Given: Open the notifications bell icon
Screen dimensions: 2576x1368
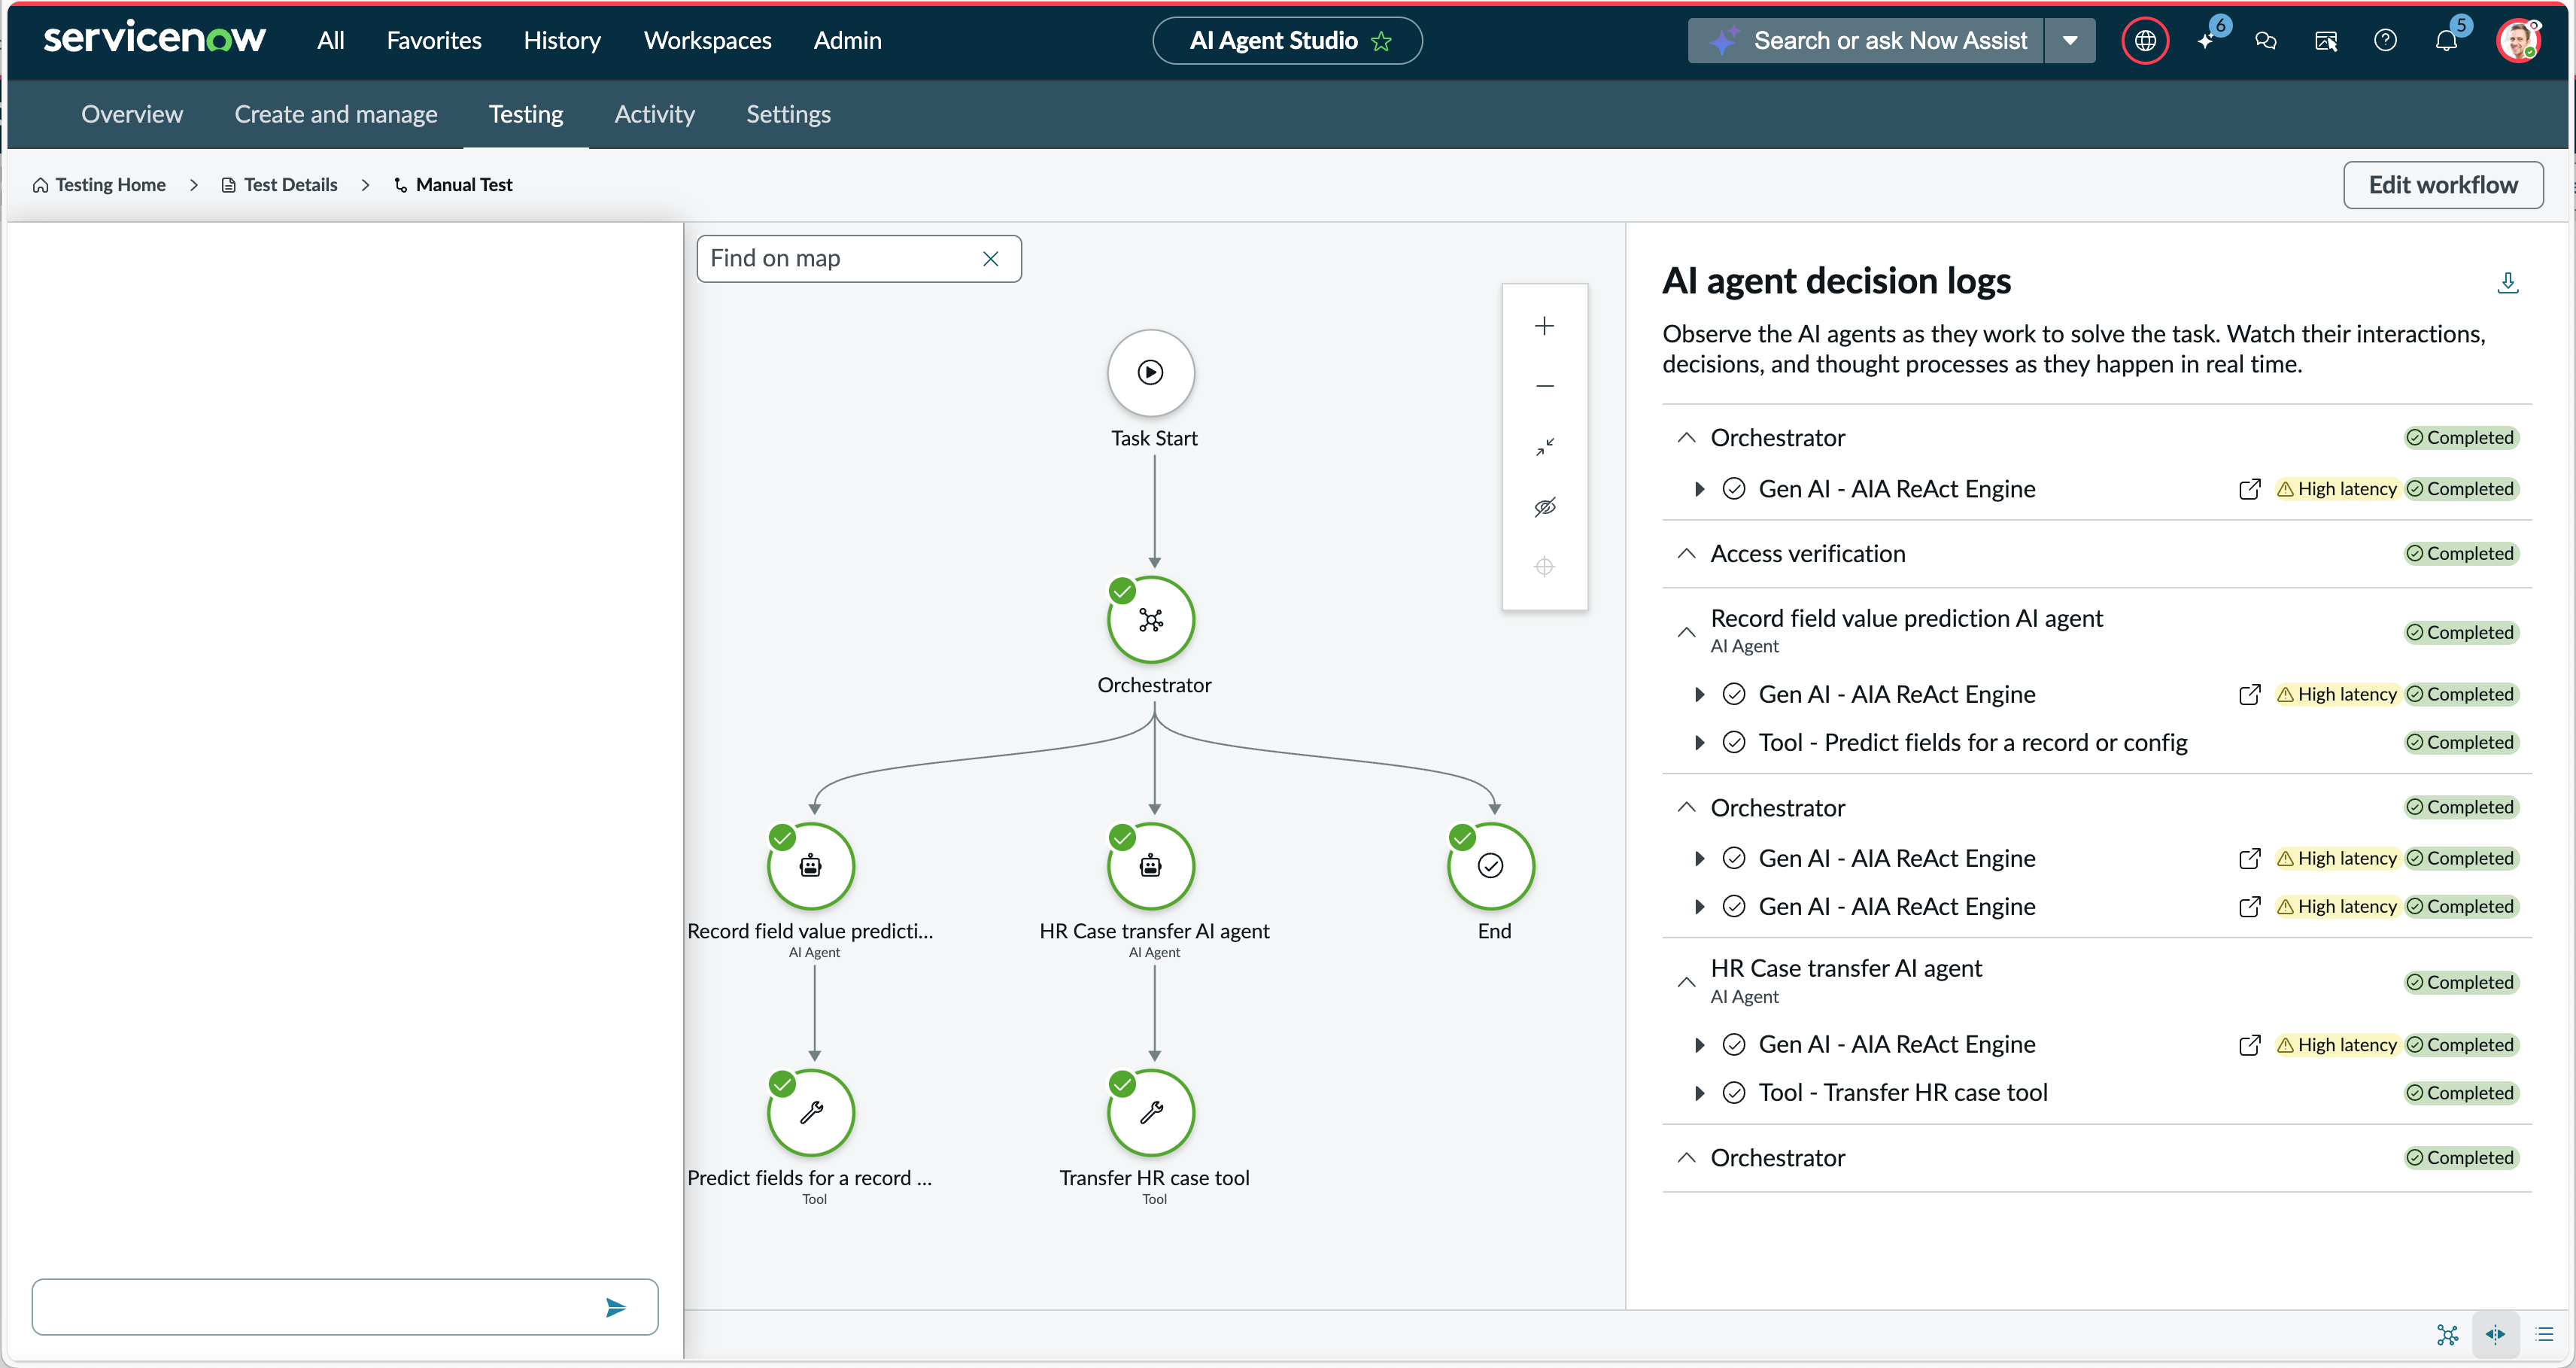Looking at the screenshot, I should click(2446, 41).
